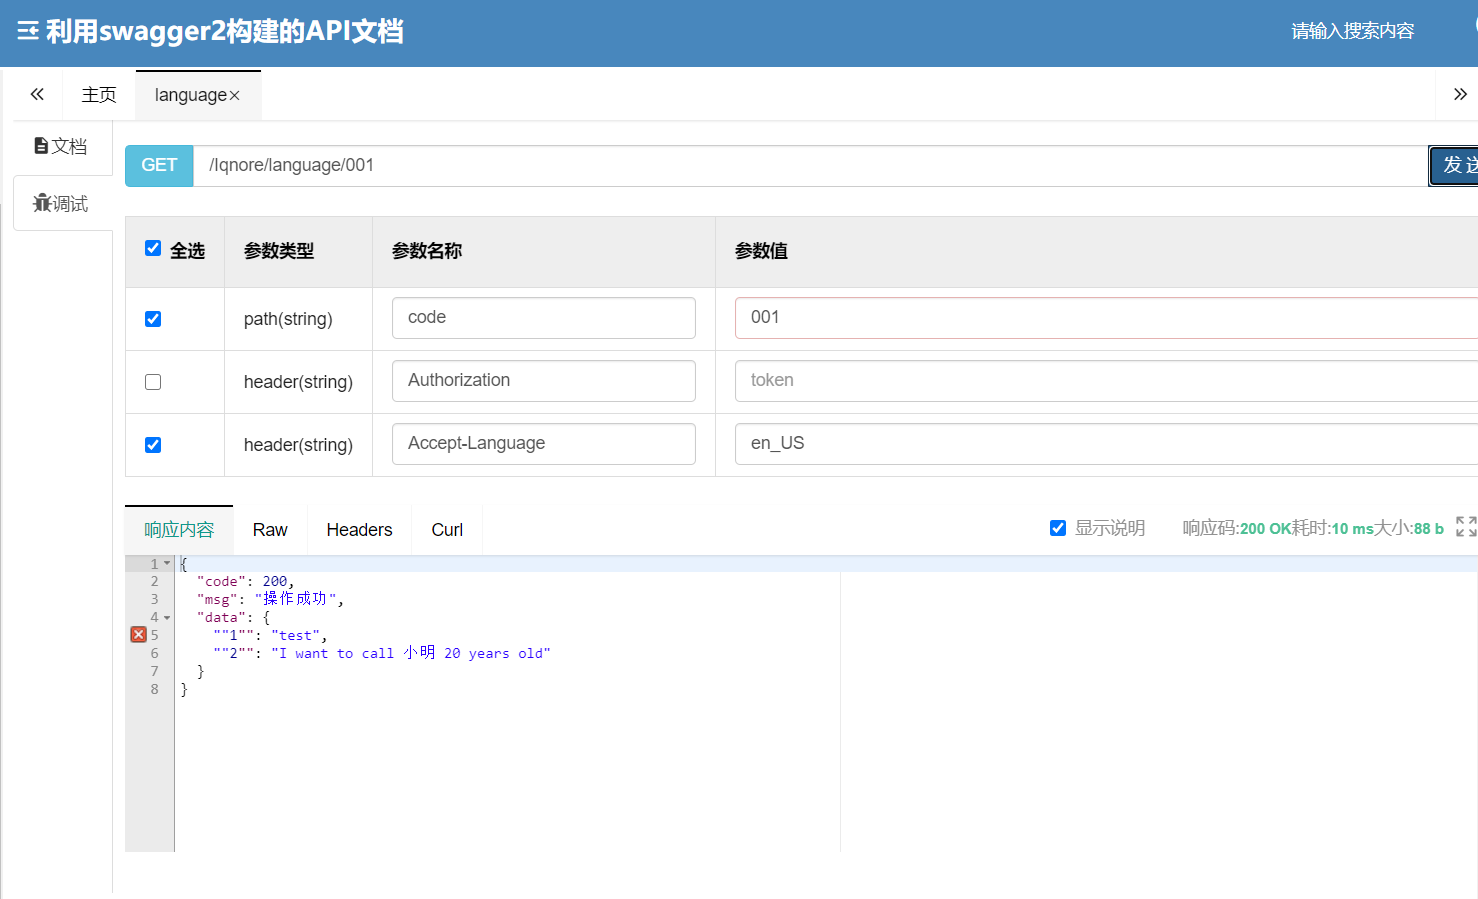Click the 发送 send request button
This screenshot has width=1478, height=899.
[x=1454, y=166]
